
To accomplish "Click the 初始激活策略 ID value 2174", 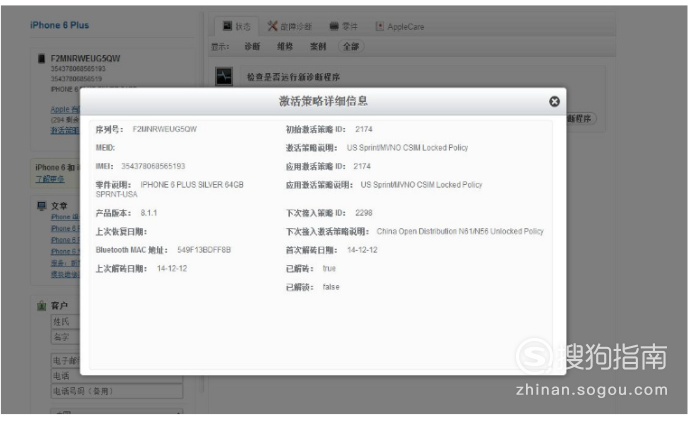I will (364, 129).
